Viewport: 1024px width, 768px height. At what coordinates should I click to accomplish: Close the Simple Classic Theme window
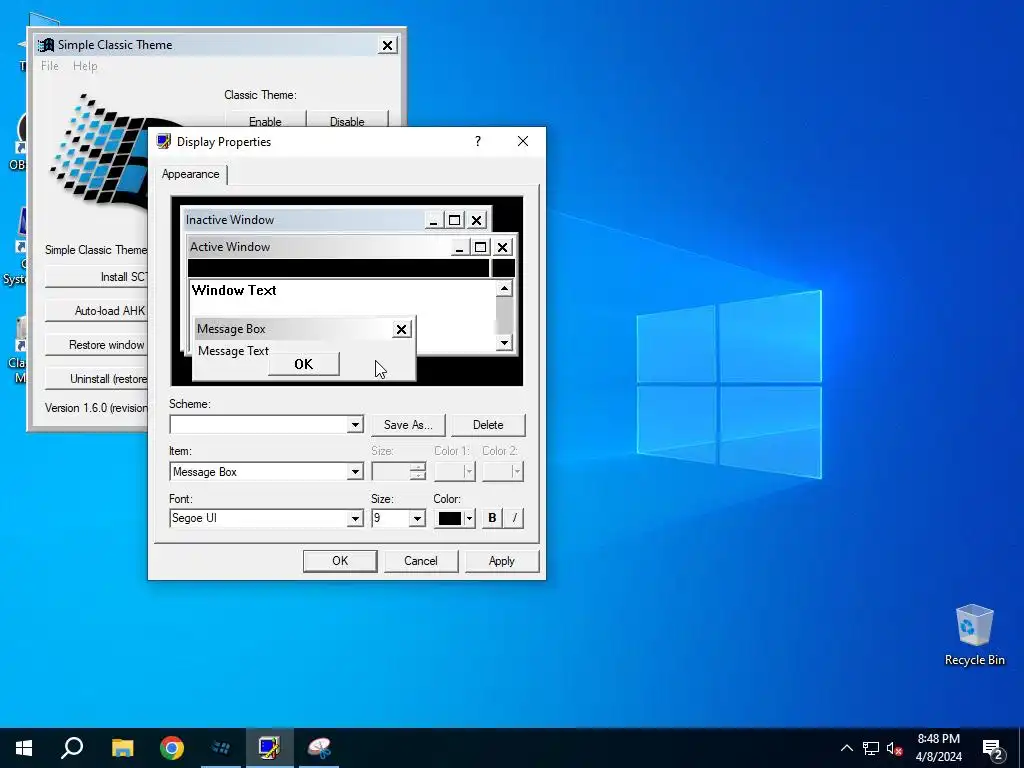coord(387,45)
